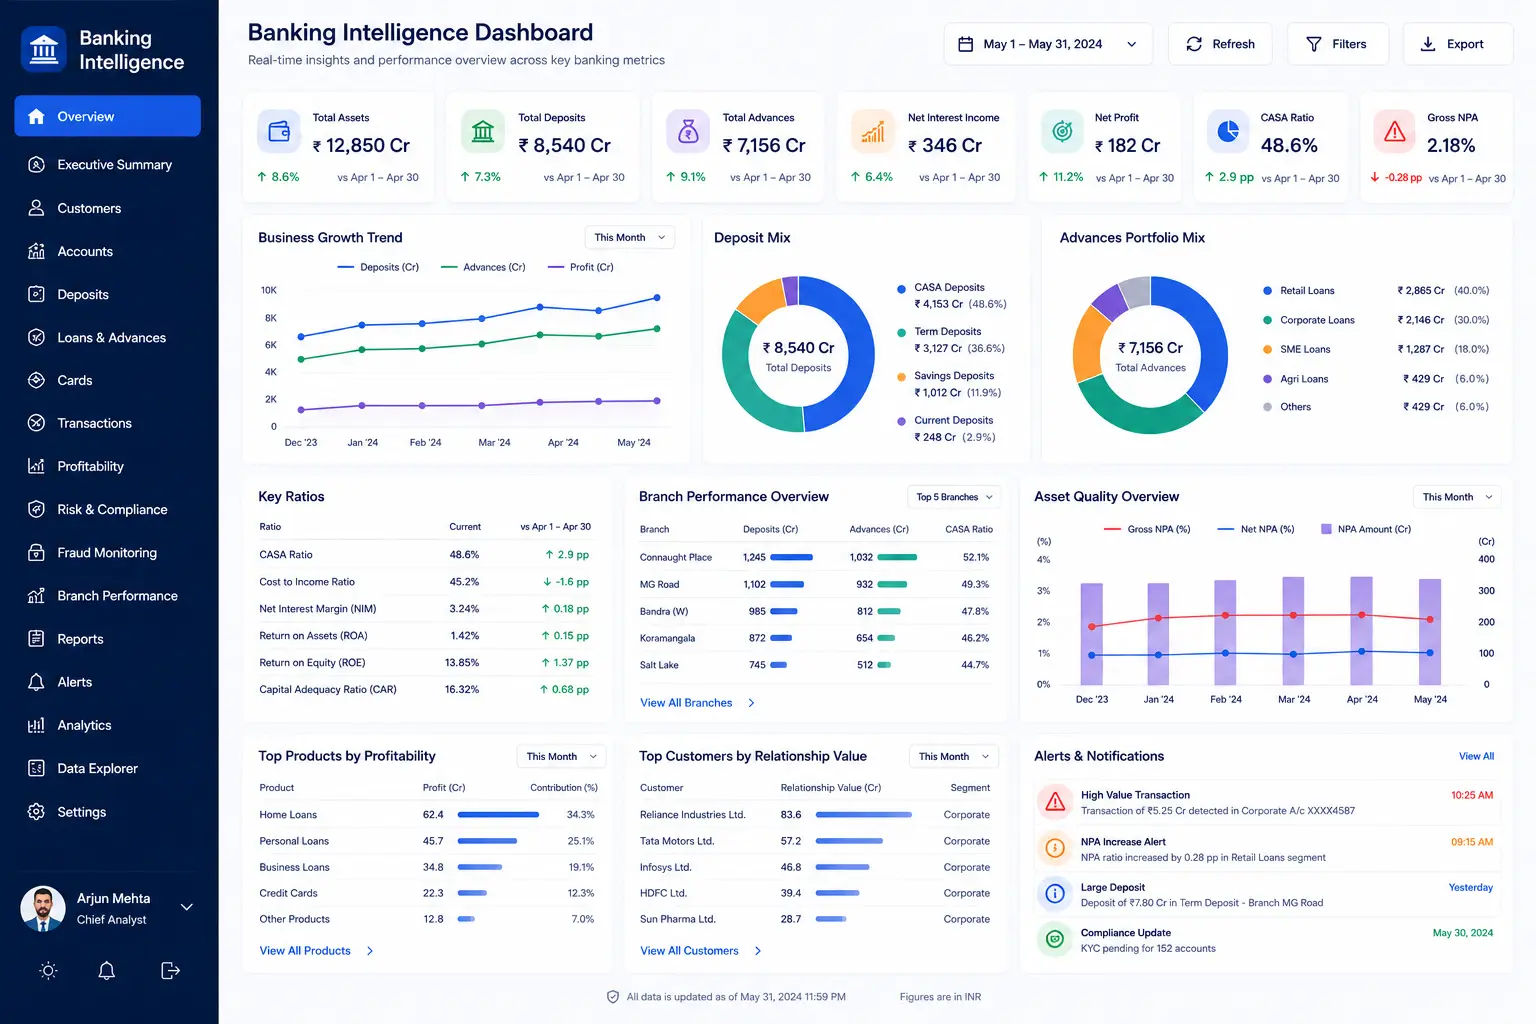This screenshot has height=1024, width=1536.
Task: Navigate to Branch Performance
Action: (x=107, y=595)
